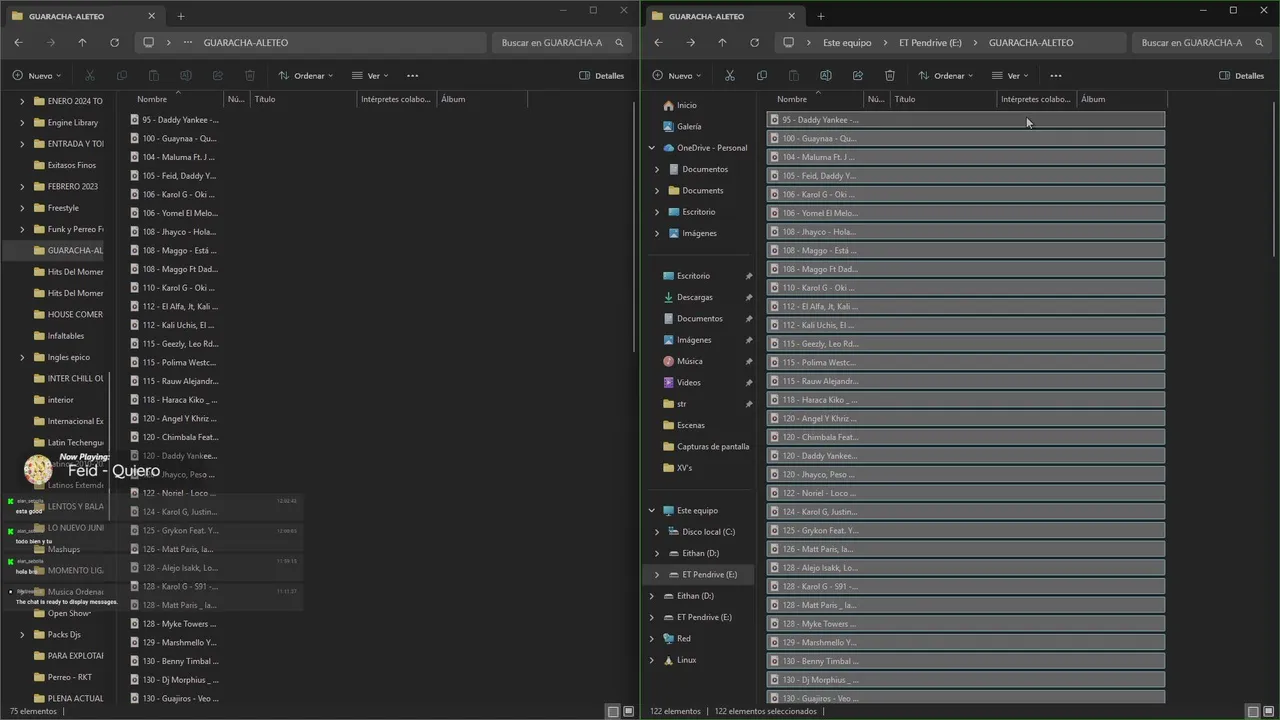Click the Delete trash icon in right window

889,75
